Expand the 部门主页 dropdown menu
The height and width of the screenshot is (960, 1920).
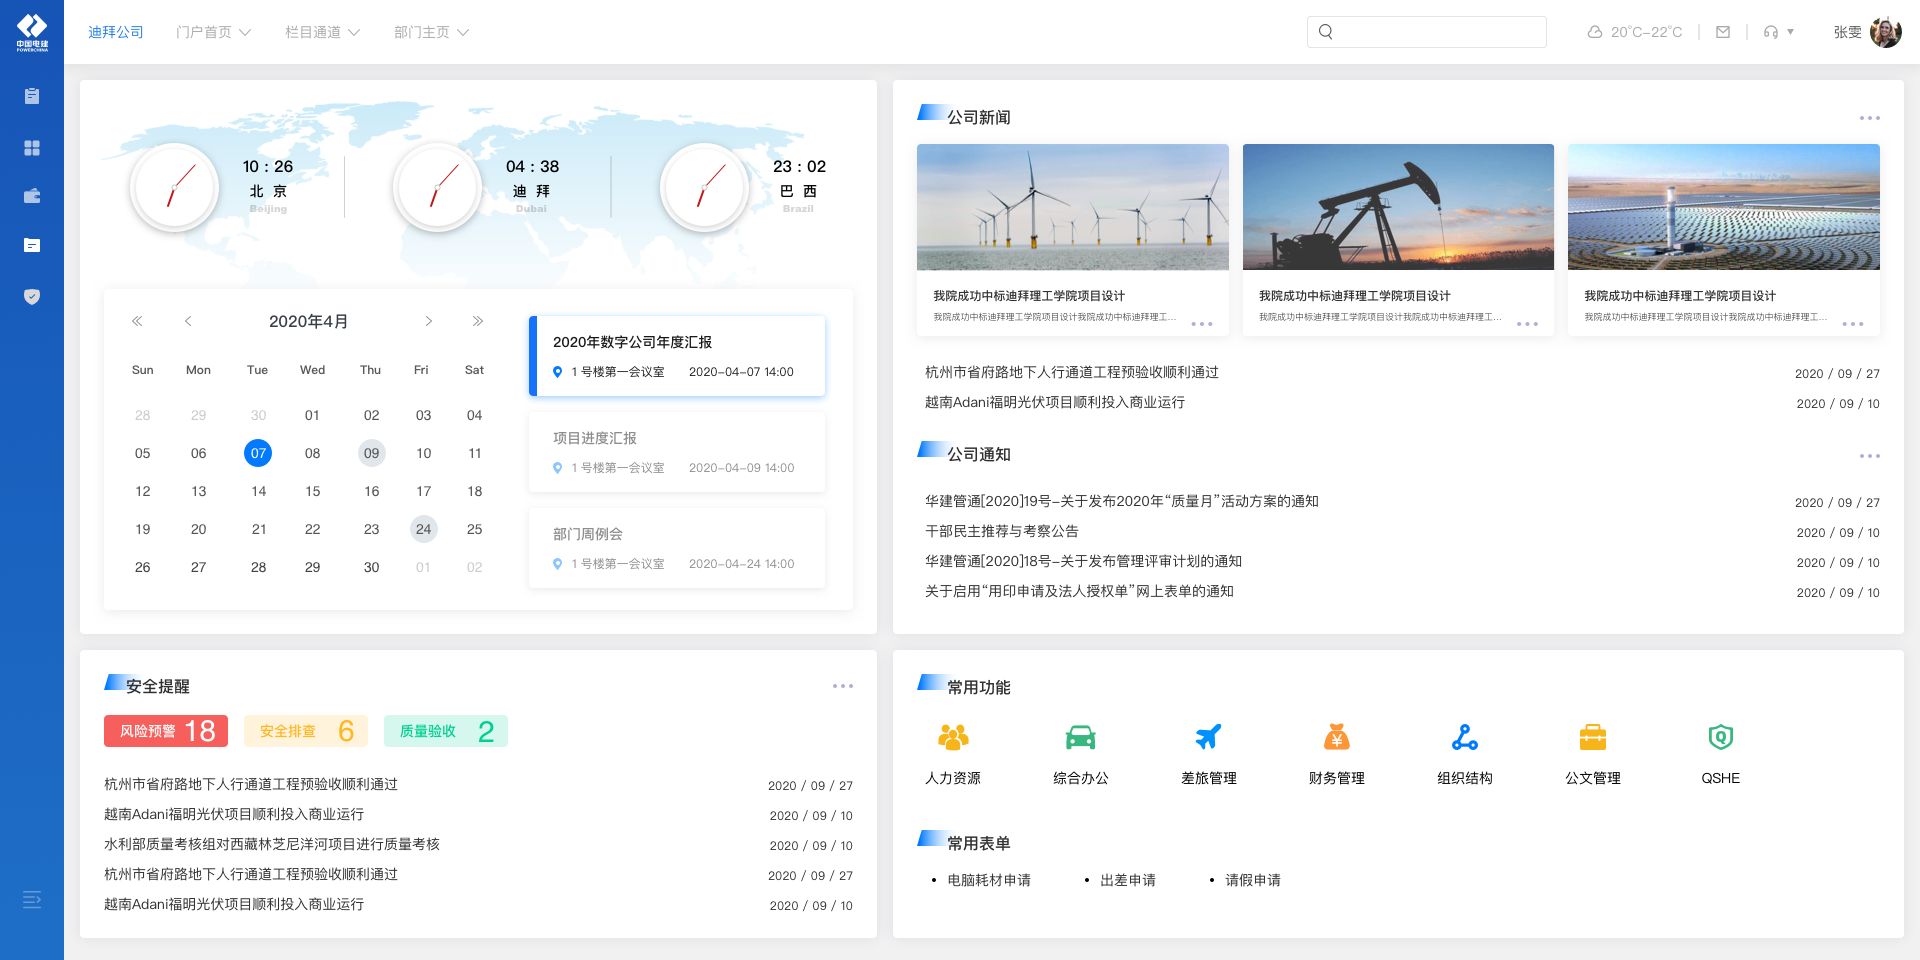pos(431,32)
